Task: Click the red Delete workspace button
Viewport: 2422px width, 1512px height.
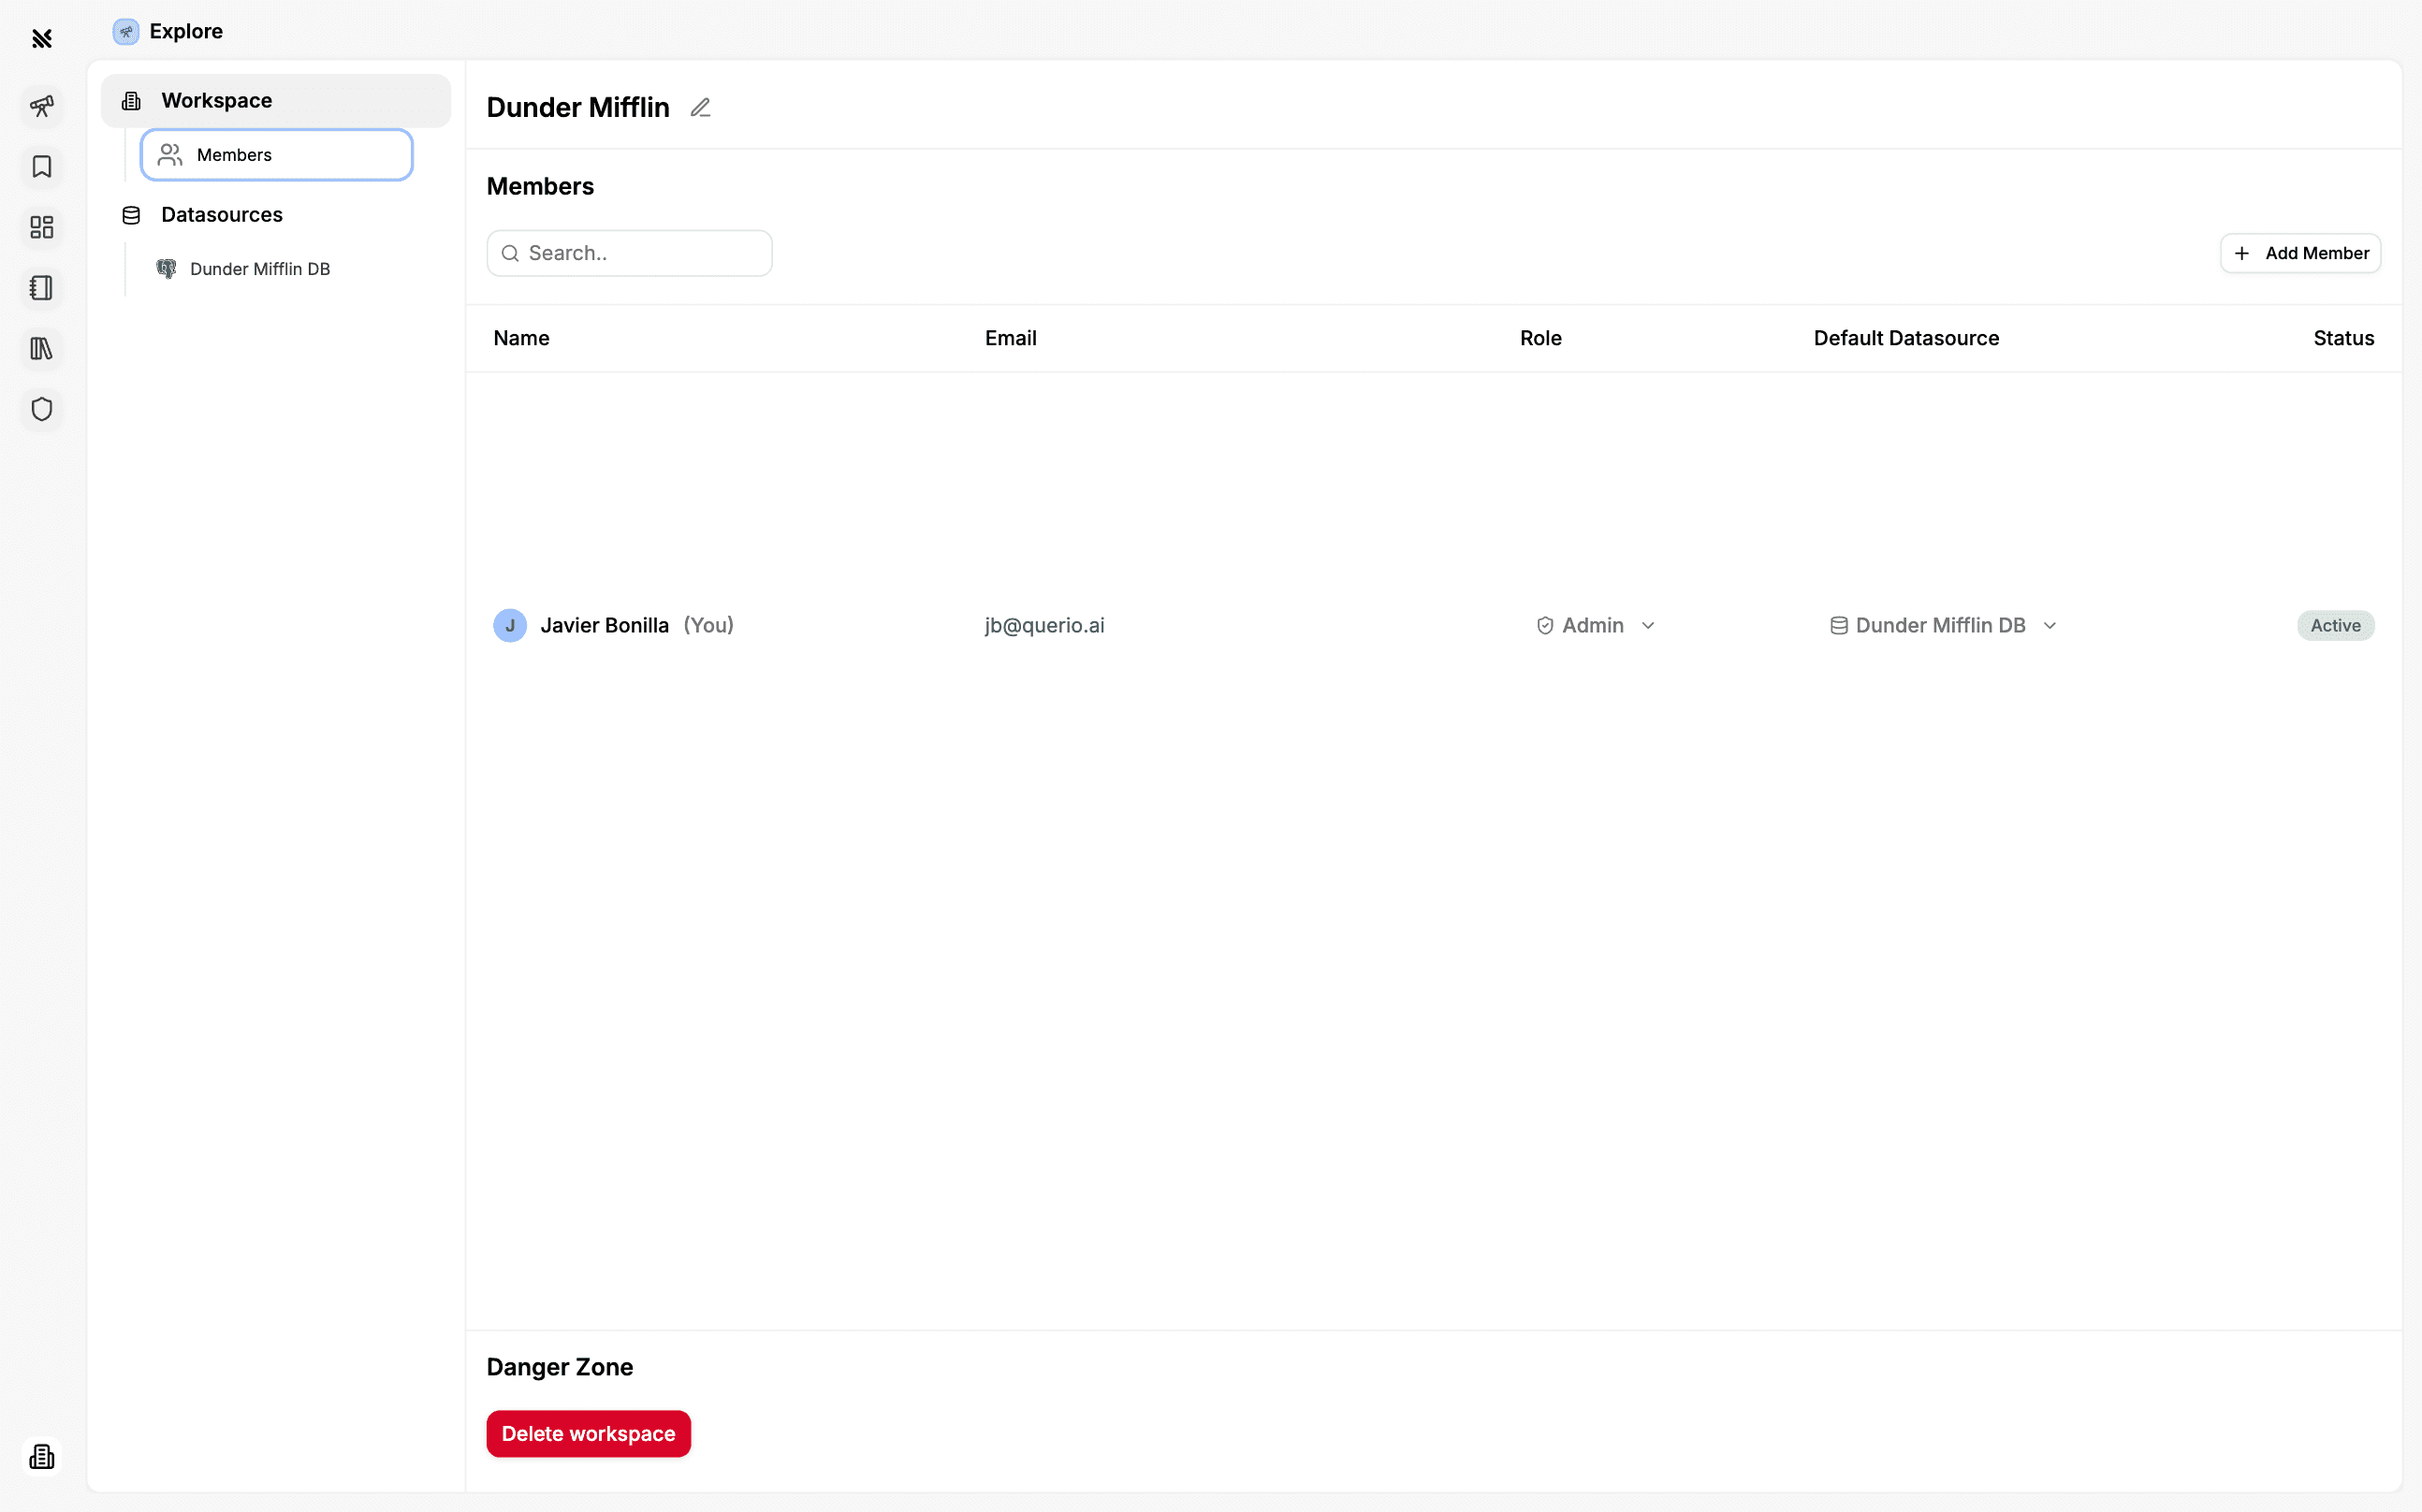Action: (x=588, y=1433)
